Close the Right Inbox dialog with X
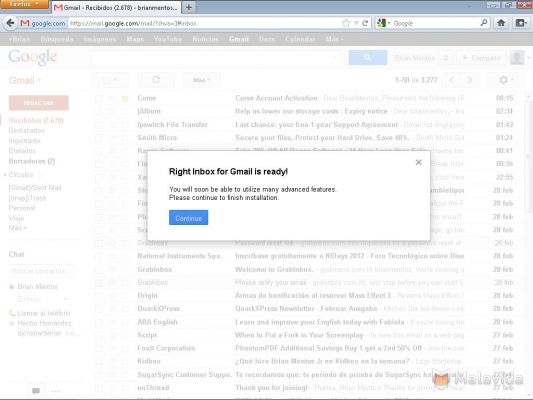This screenshot has height=400, width=533. tap(419, 162)
